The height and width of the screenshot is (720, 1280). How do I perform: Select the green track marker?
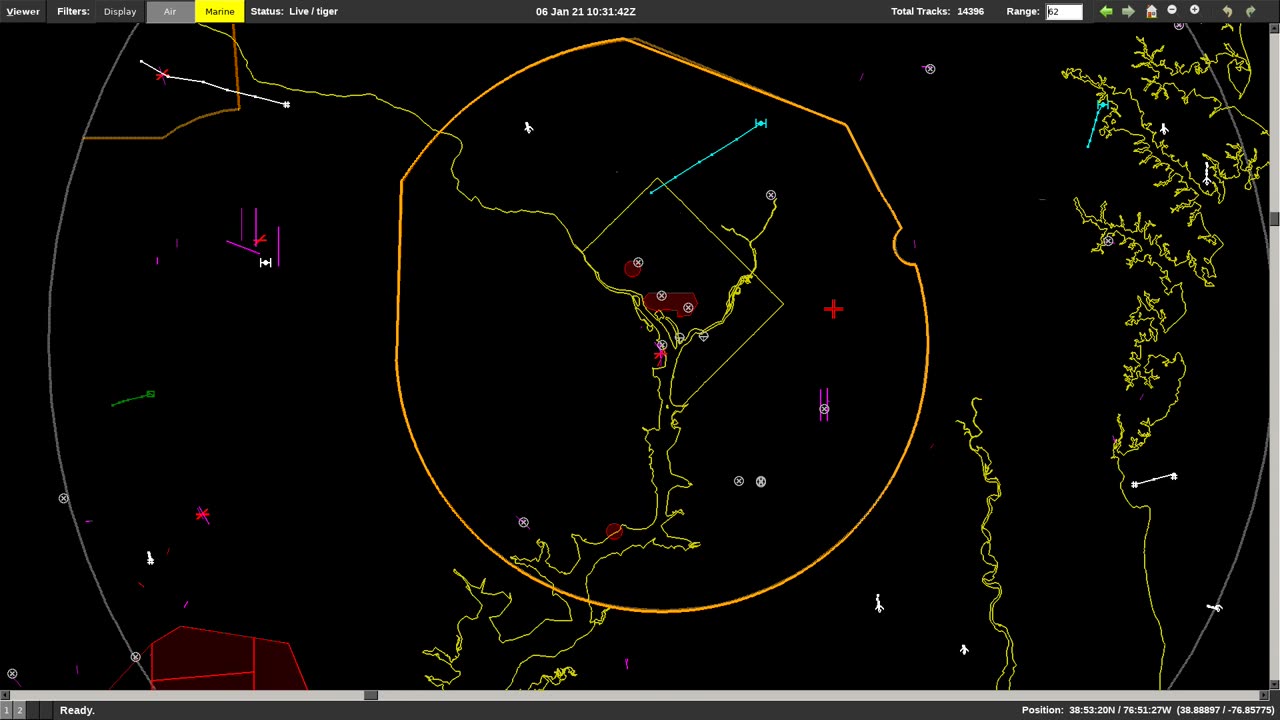click(150, 394)
